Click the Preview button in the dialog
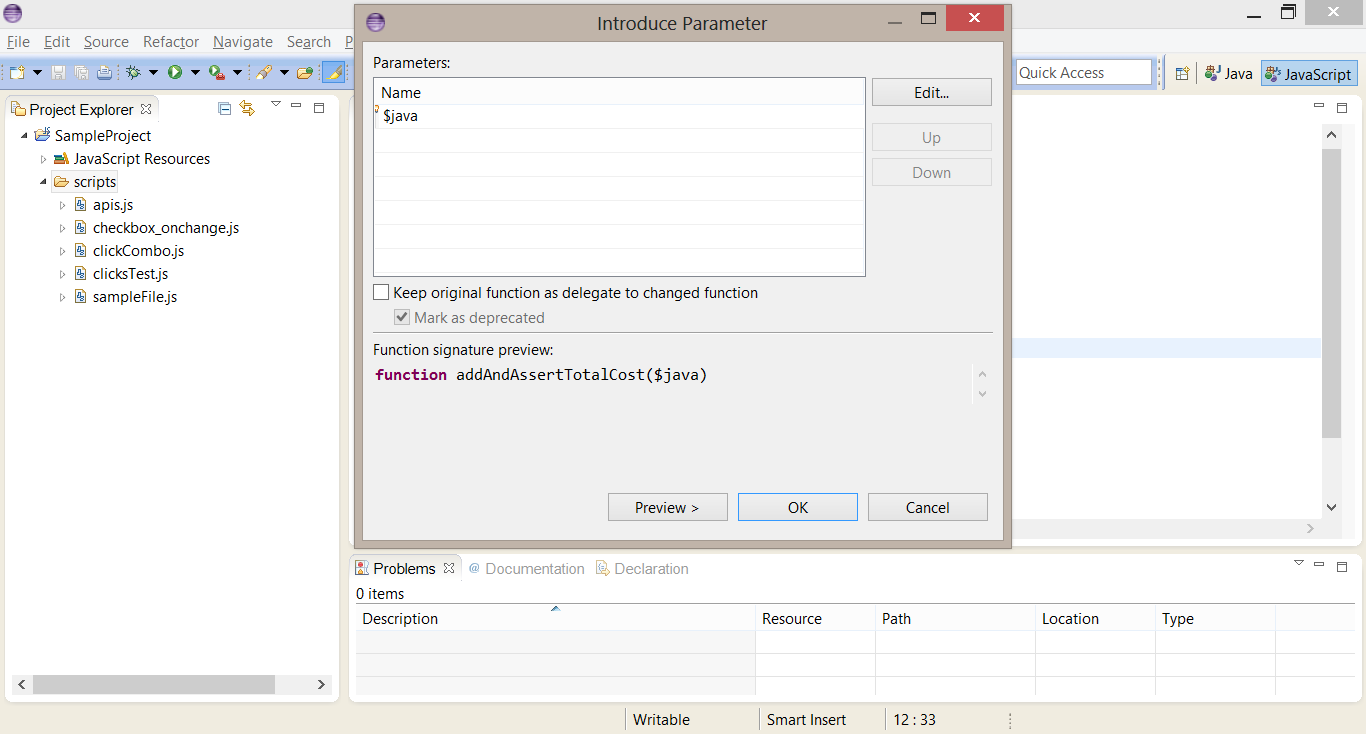 [667, 506]
